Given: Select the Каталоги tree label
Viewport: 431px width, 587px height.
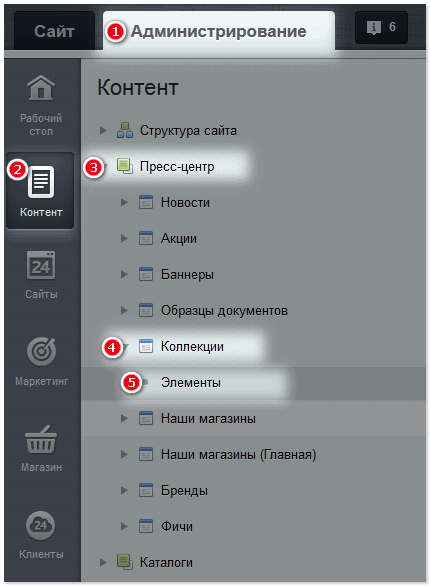Looking at the screenshot, I should click(166, 562).
